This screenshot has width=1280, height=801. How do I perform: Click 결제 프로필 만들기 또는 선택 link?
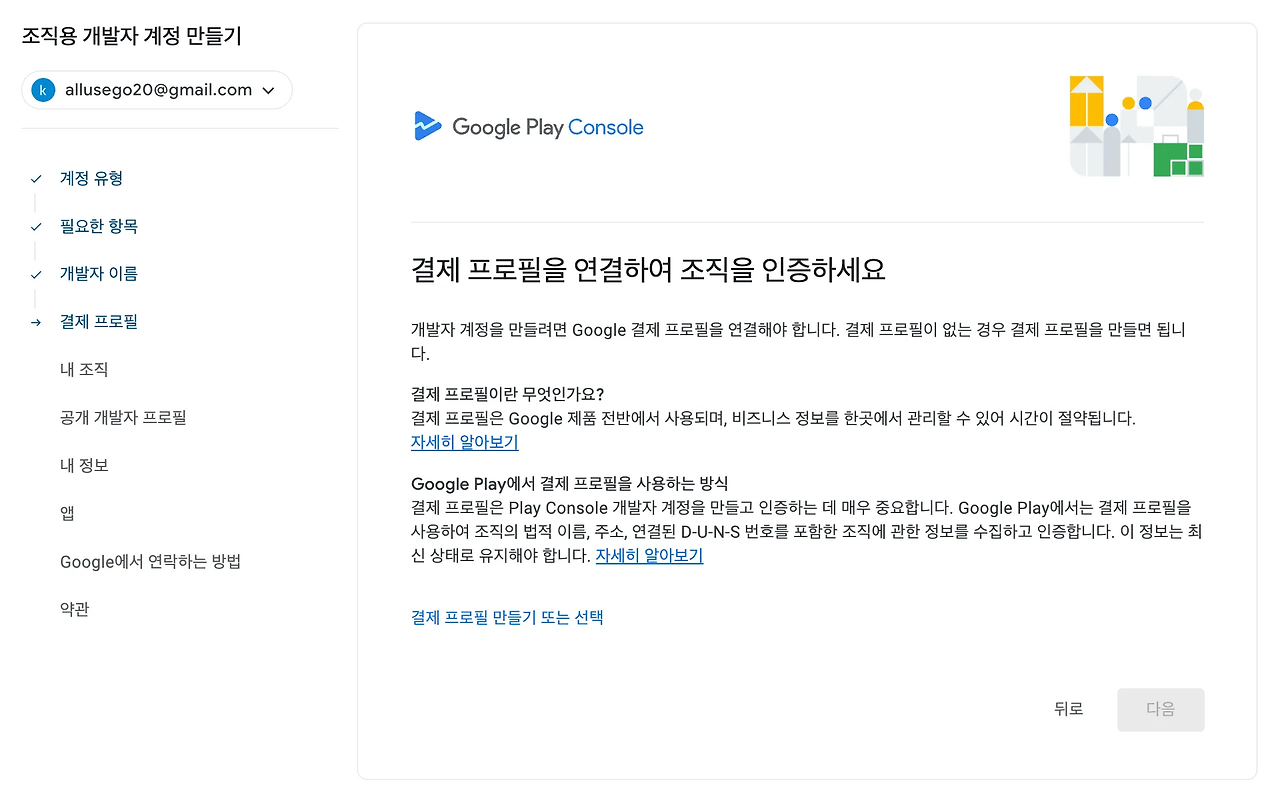tap(507, 617)
